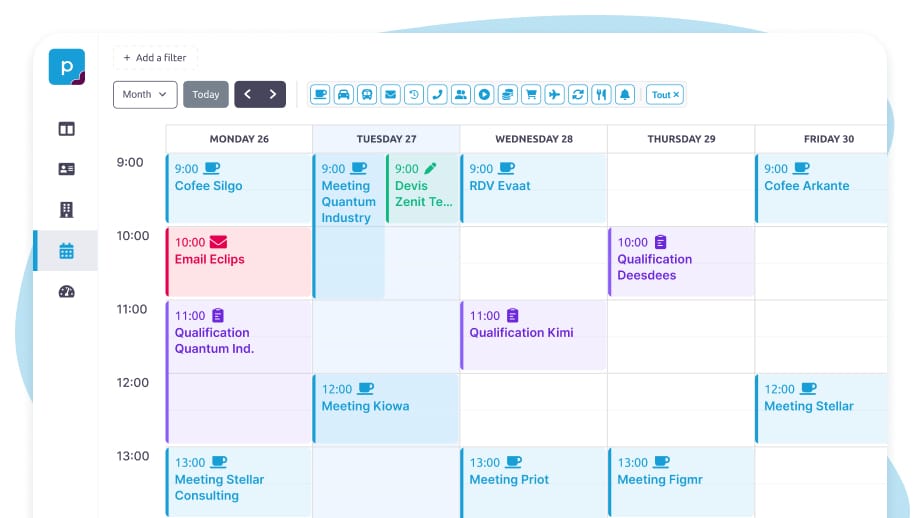Filter by airplane travel activity icon
Image resolution: width=920 pixels, height=518 pixels.
pos(555,95)
